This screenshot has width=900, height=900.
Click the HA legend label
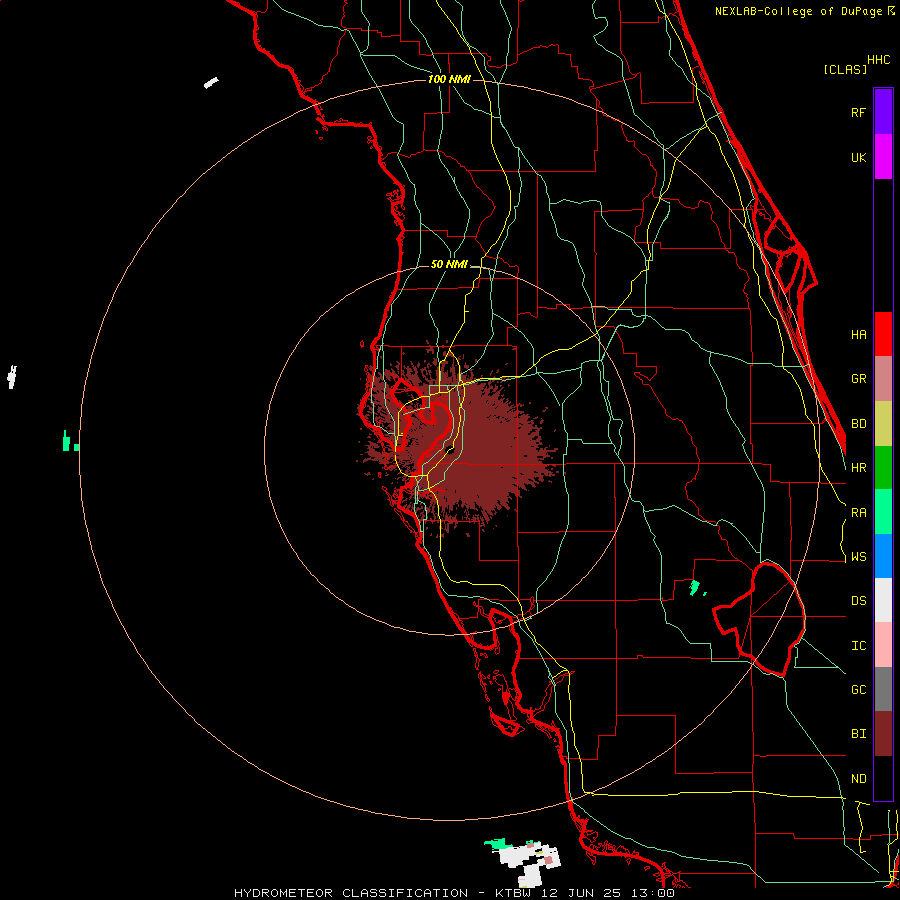[x=858, y=334]
